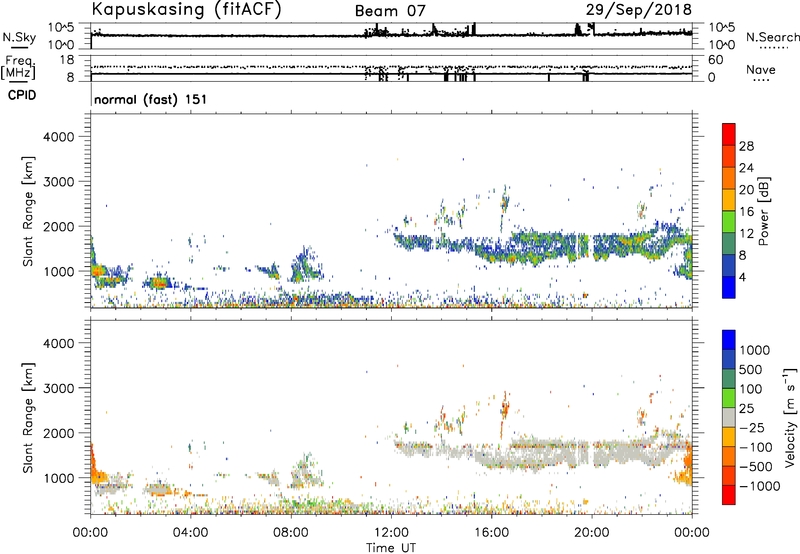800x554 pixels.
Task: Click the "28" value on the power scale
Action: [746, 146]
